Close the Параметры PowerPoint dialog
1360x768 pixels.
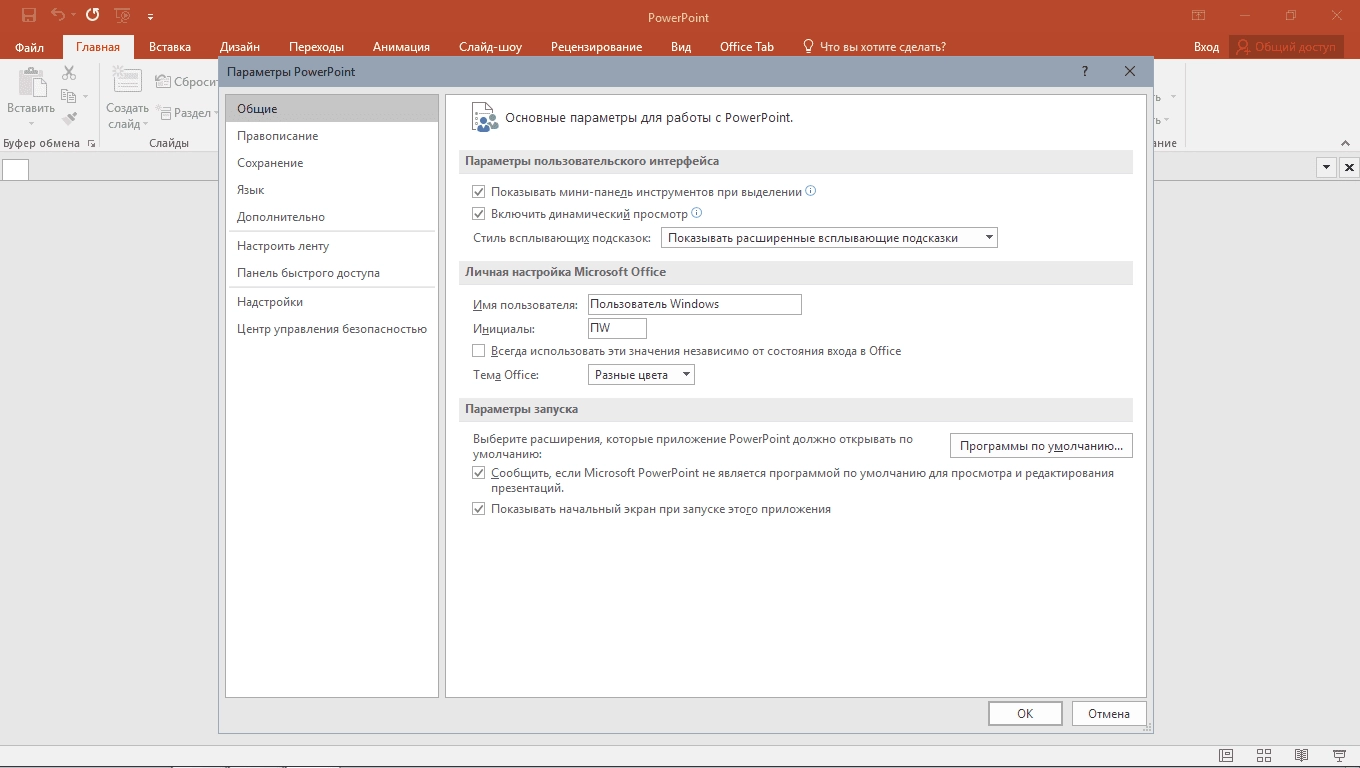click(1130, 72)
